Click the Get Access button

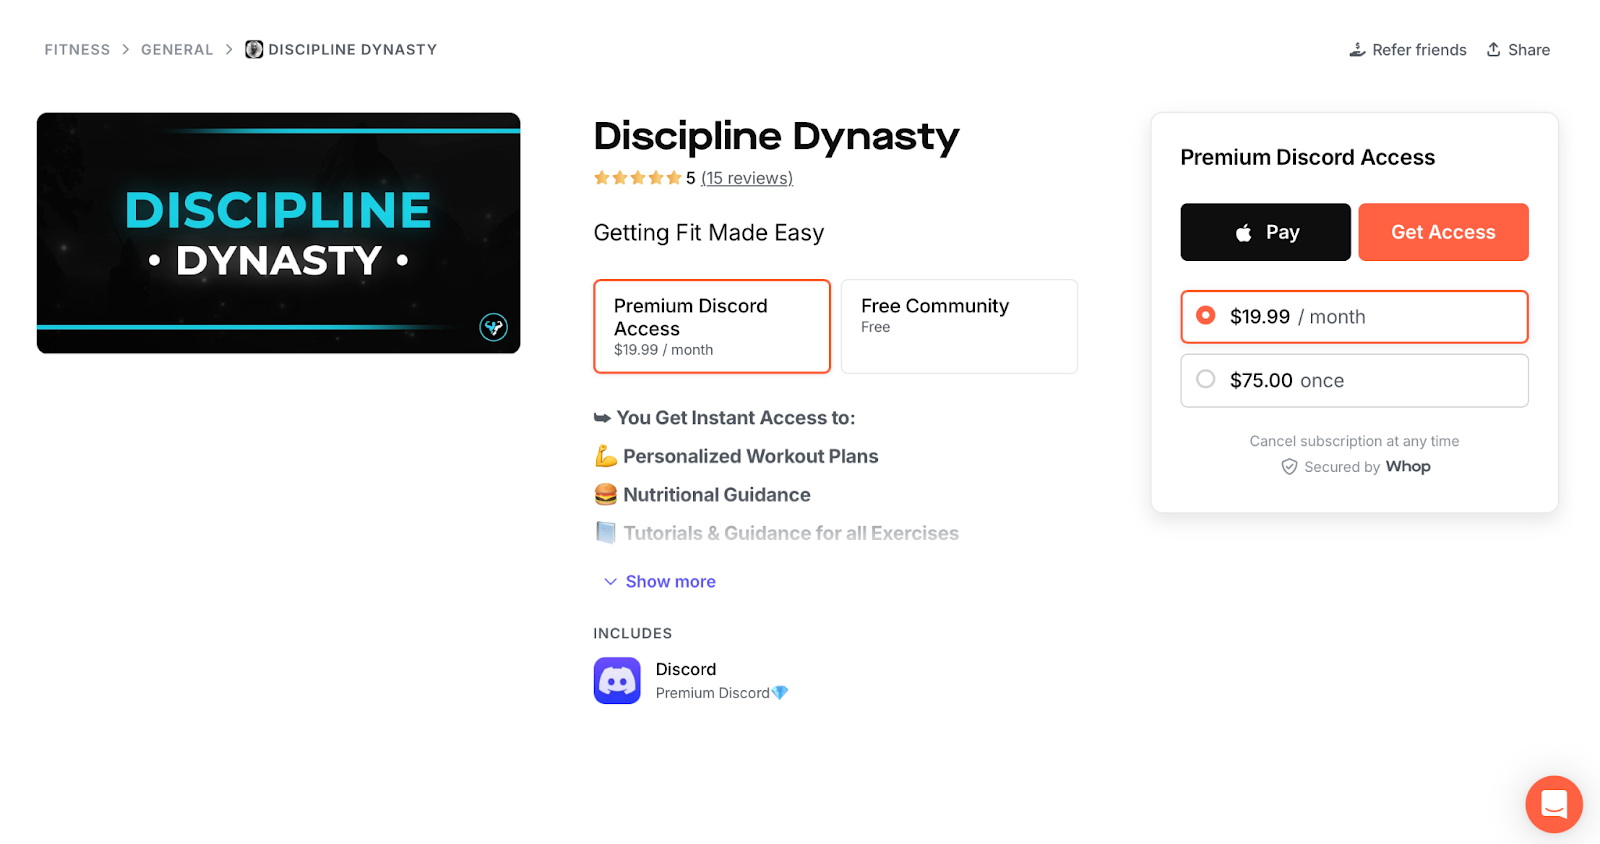pyautogui.click(x=1443, y=232)
